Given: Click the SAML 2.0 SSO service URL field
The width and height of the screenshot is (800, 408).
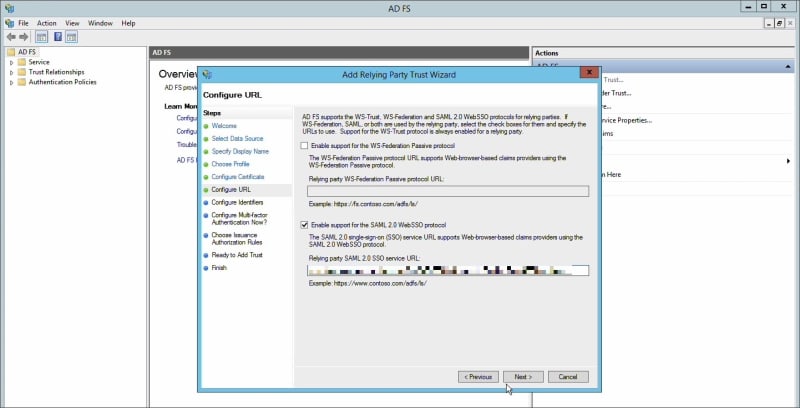Looking at the screenshot, I should [x=447, y=270].
